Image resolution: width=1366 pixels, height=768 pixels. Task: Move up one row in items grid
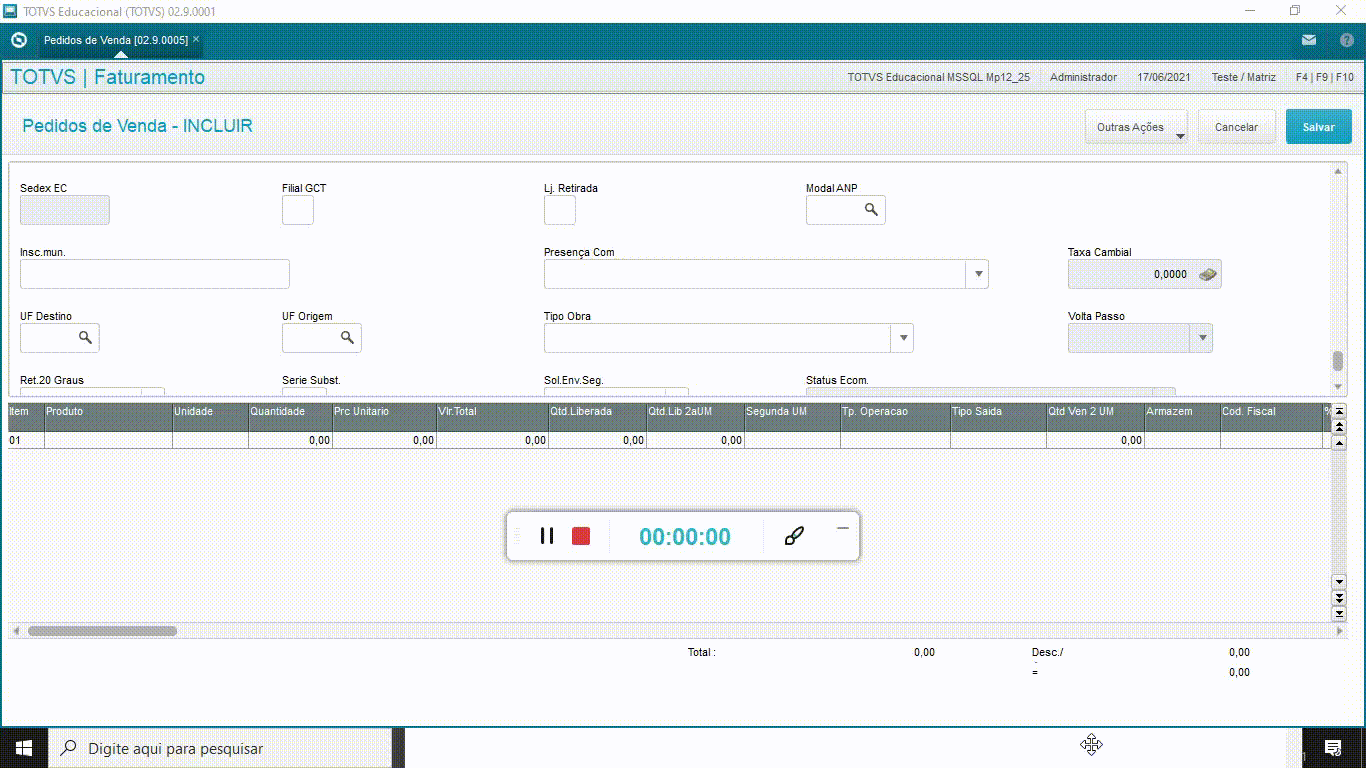1340,441
